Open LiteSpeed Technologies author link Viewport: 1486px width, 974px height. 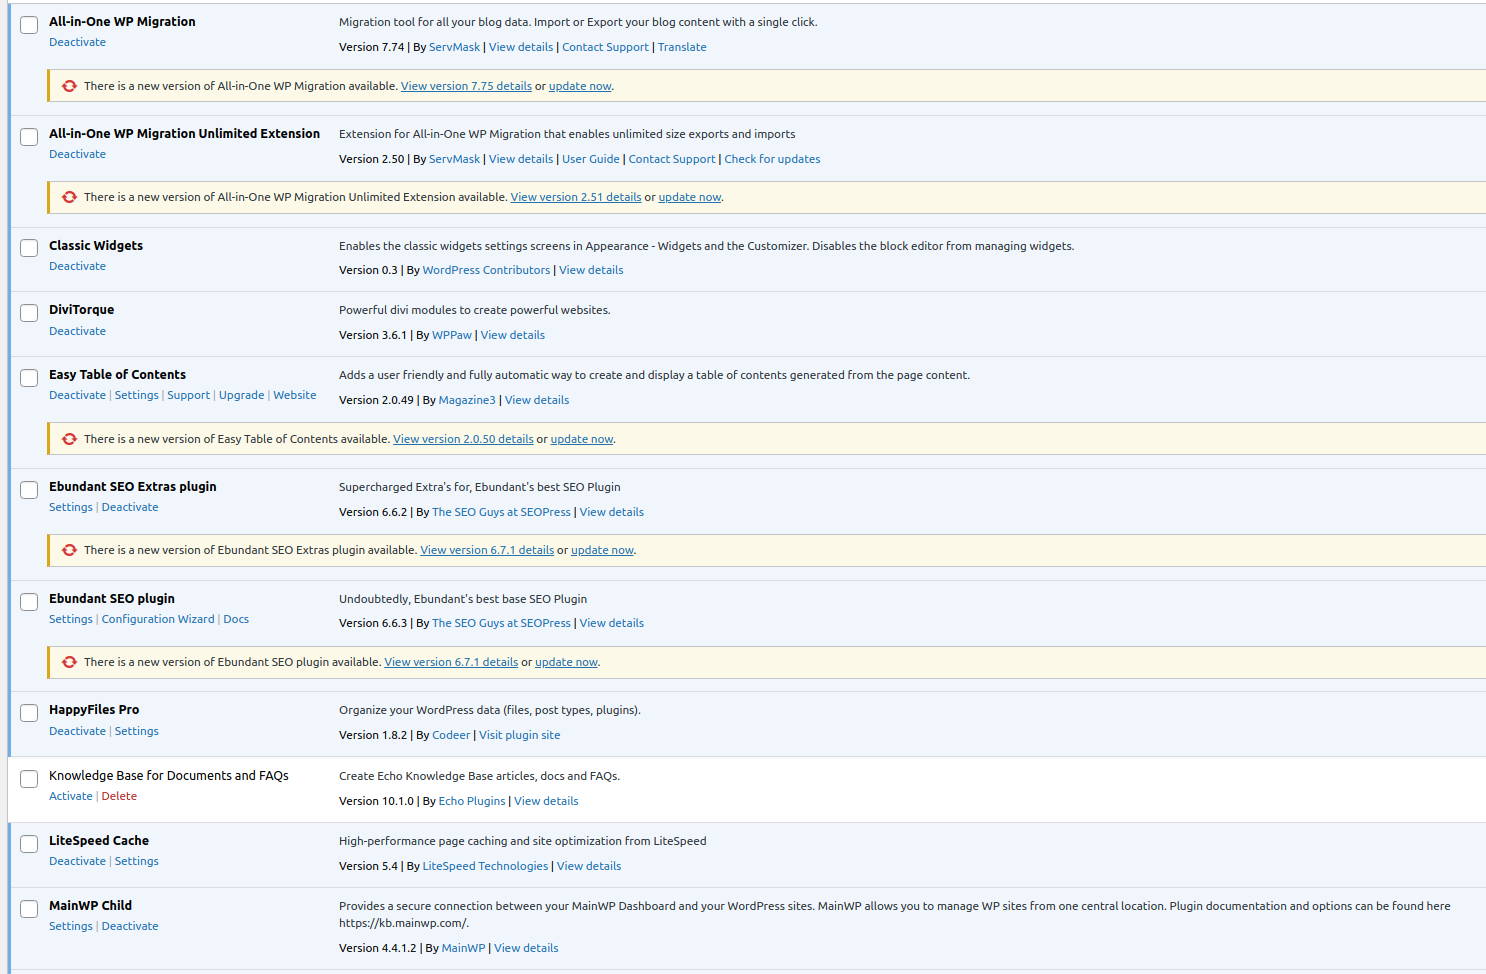point(485,866)
